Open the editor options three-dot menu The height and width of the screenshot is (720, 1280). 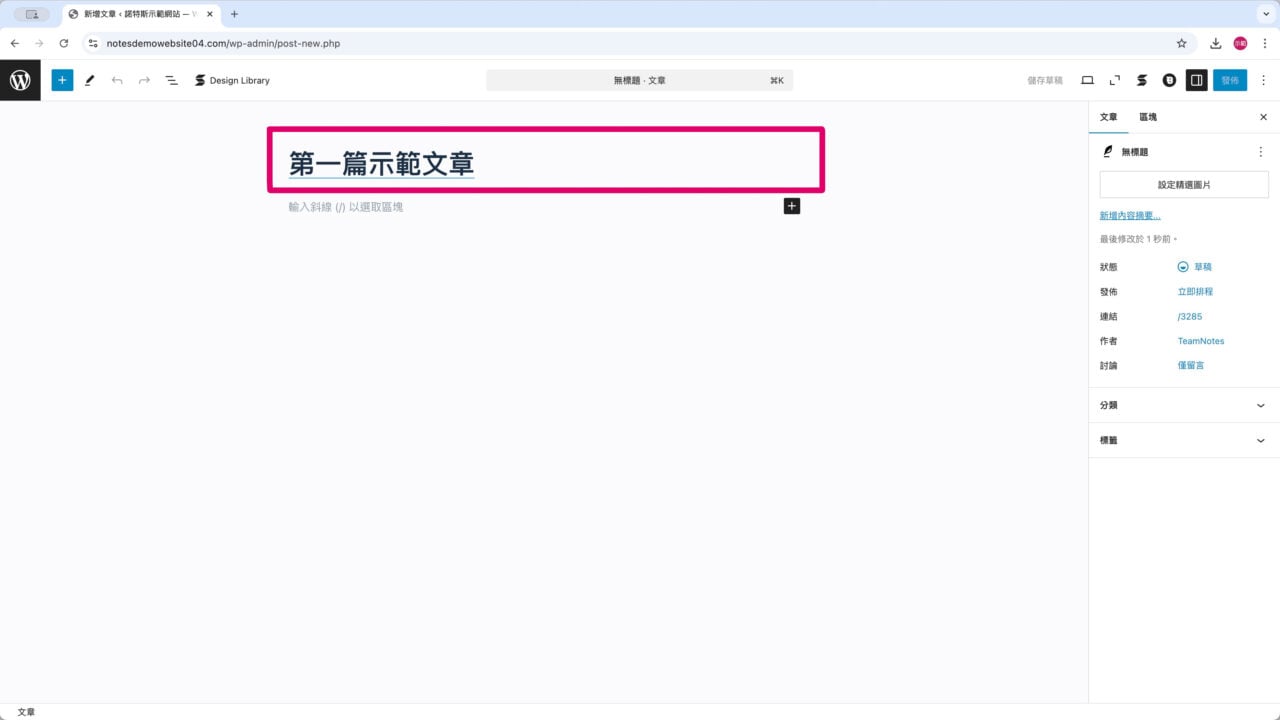(x=1263, y=80)
